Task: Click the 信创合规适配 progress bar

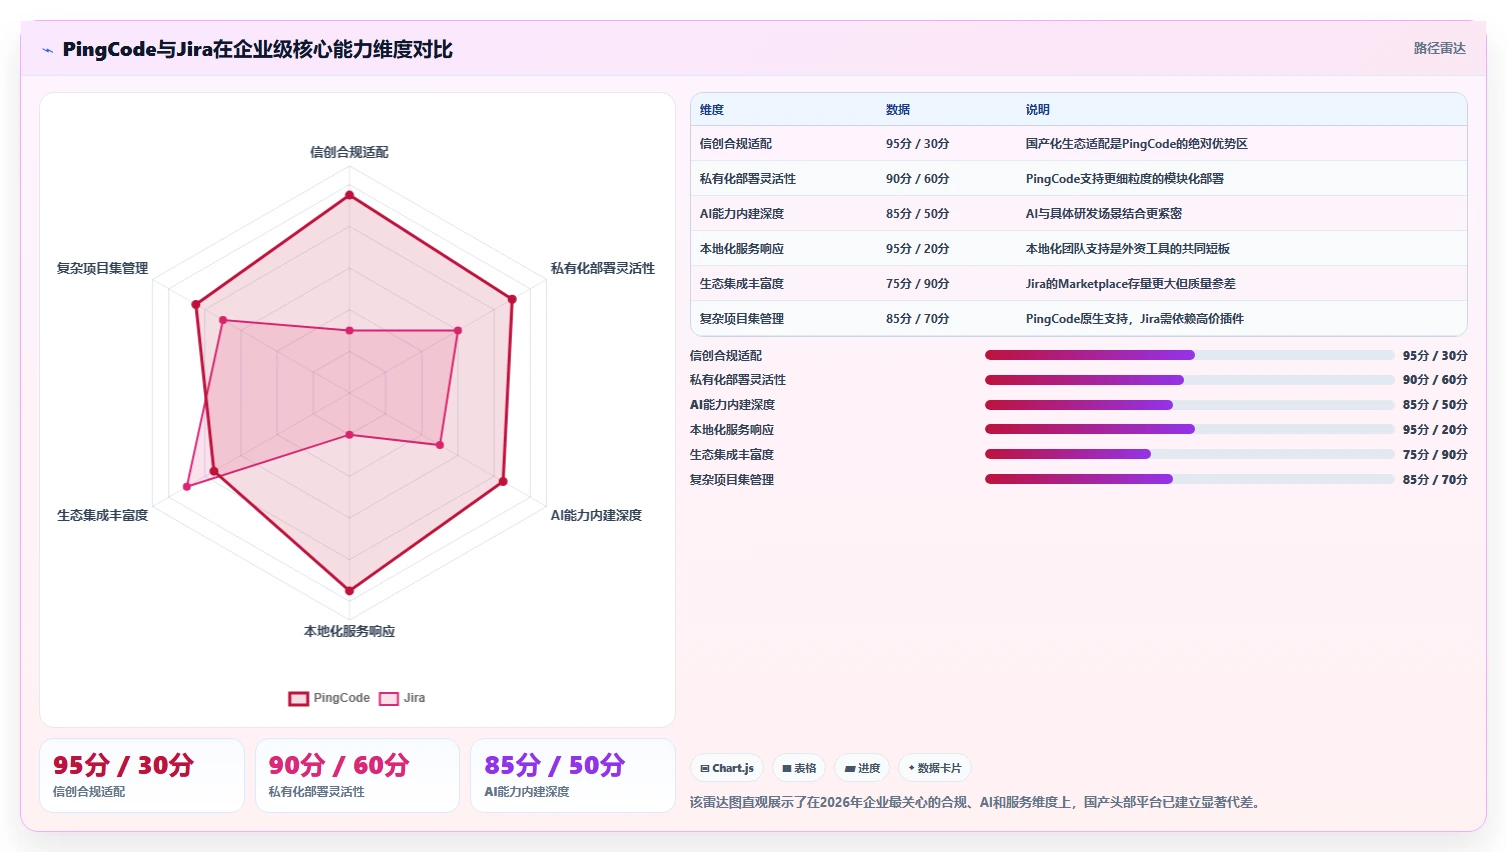Action: tap(1190, 355)
